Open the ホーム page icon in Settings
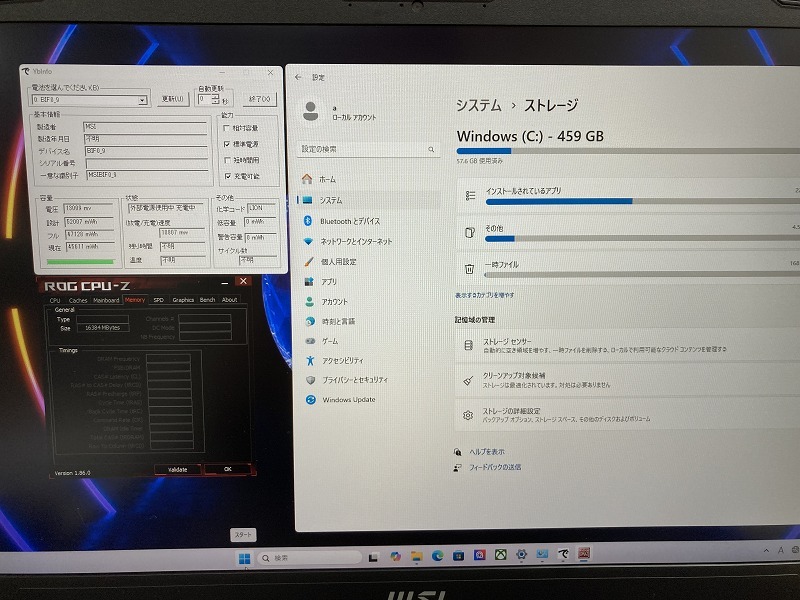 307,179
